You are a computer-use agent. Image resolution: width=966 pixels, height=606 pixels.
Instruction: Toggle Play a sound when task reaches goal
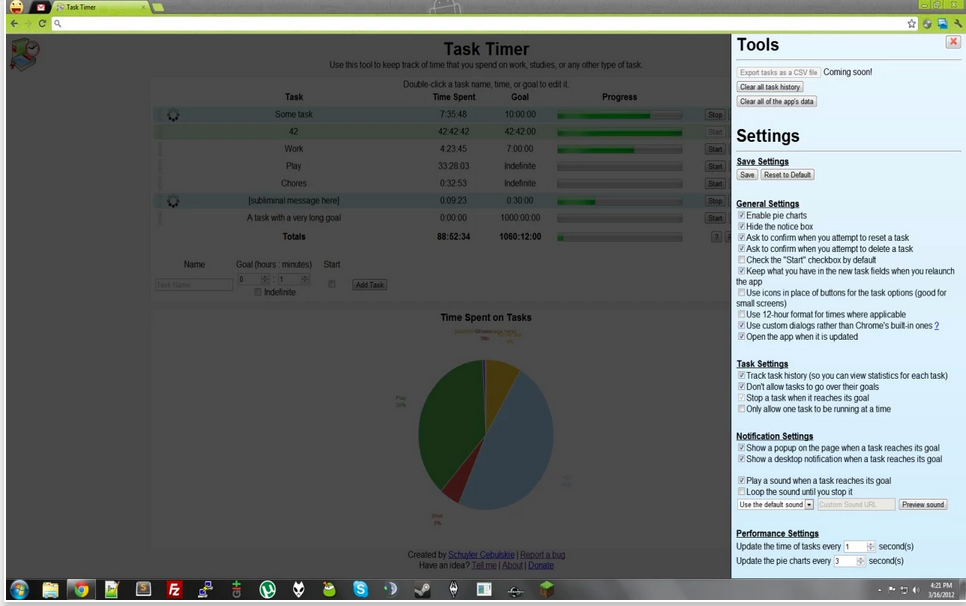pos(742,480)
